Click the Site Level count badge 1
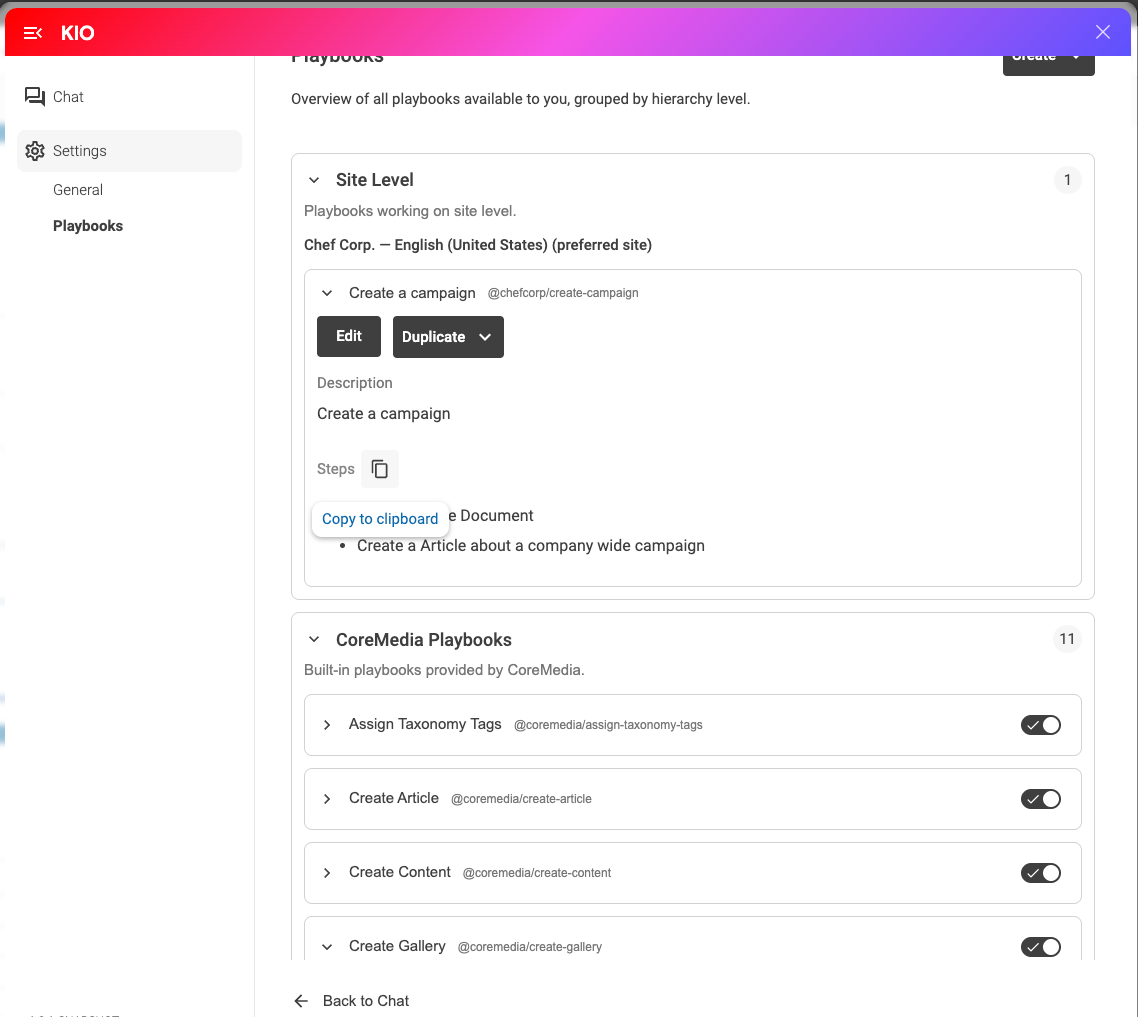The width and height of the screenshot is (1138, 1017). [1067, 180]
